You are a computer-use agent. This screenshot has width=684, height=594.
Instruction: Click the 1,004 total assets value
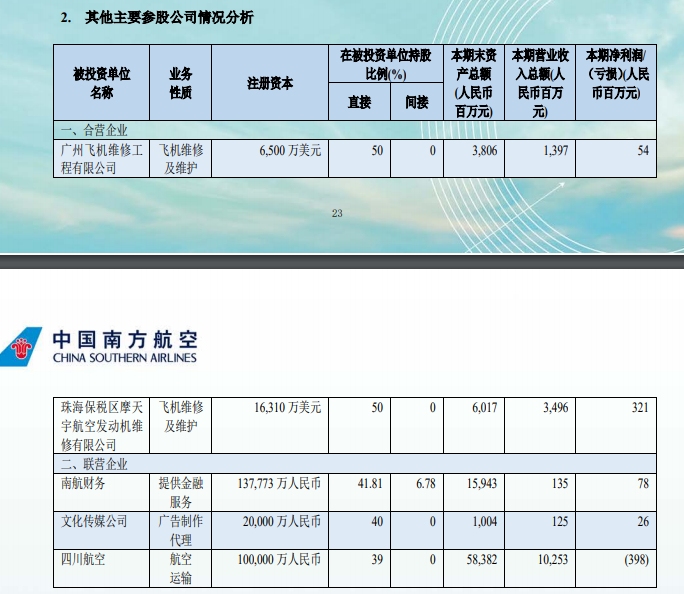[485, 521]
